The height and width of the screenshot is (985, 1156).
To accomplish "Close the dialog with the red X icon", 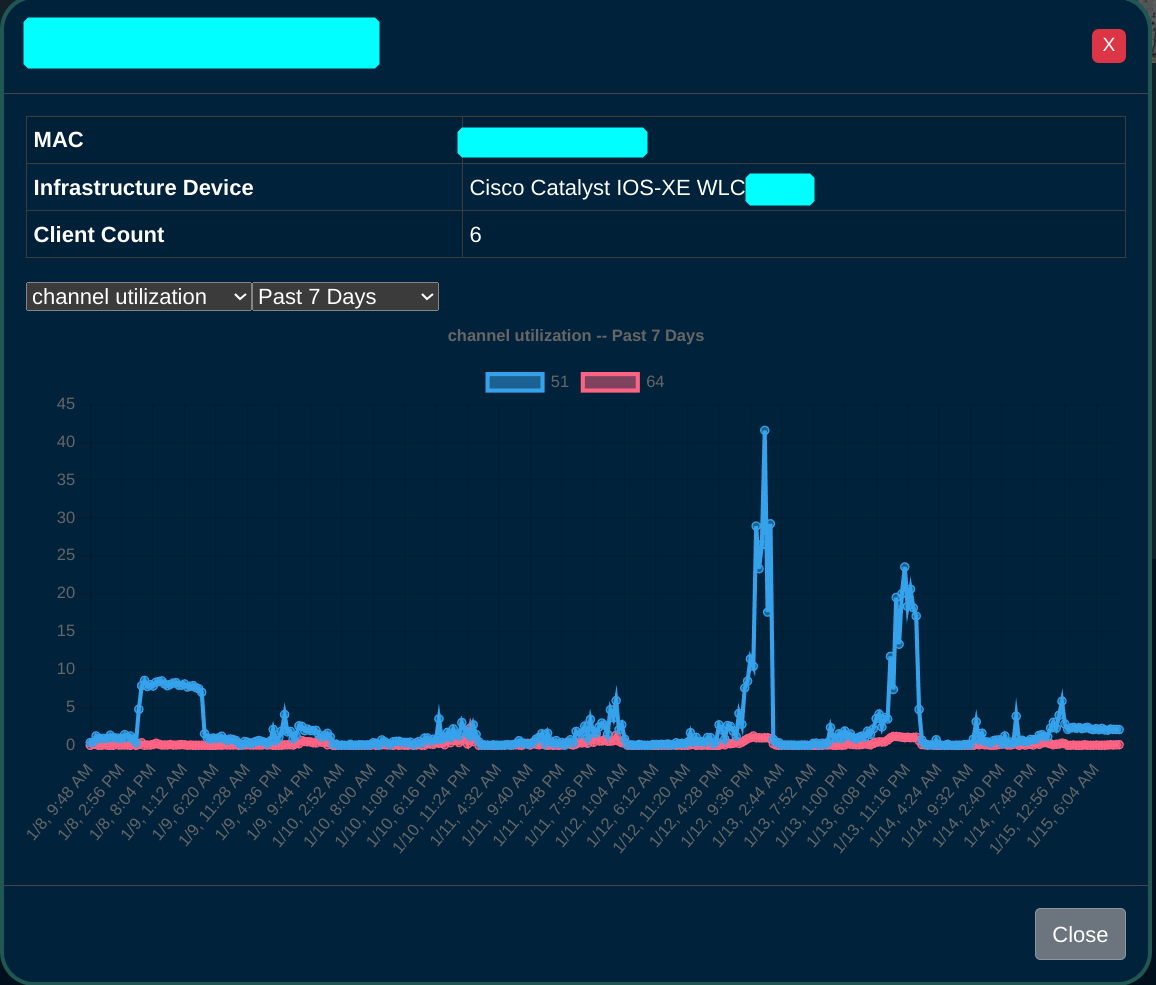I will pyautogui.click(x=1108, y=46).
